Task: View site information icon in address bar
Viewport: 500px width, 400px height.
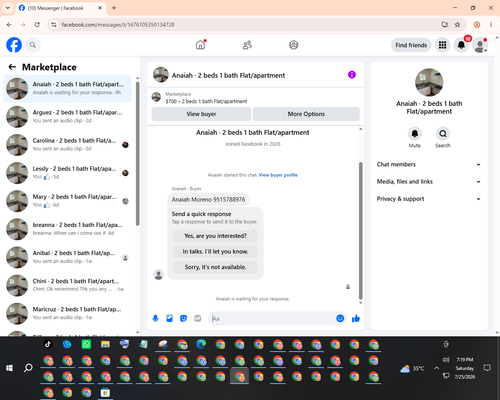Action: click(54, 24)
